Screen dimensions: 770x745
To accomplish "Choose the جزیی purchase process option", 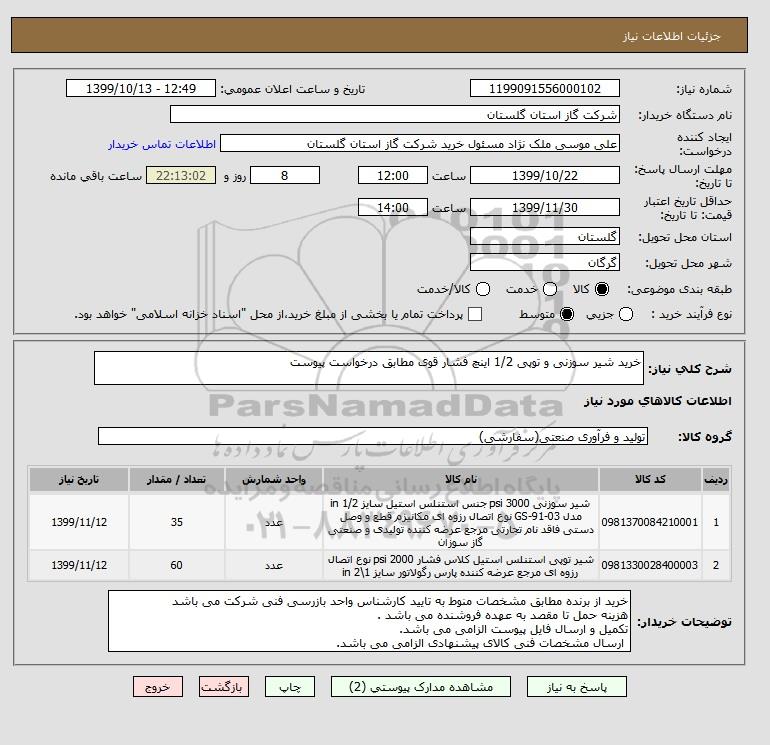I will (626, 314).
